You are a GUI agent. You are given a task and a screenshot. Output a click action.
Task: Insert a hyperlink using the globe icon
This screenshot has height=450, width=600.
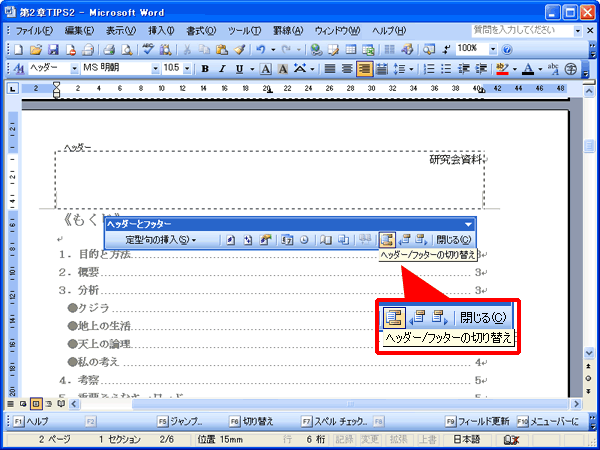[x=316, y=49]
